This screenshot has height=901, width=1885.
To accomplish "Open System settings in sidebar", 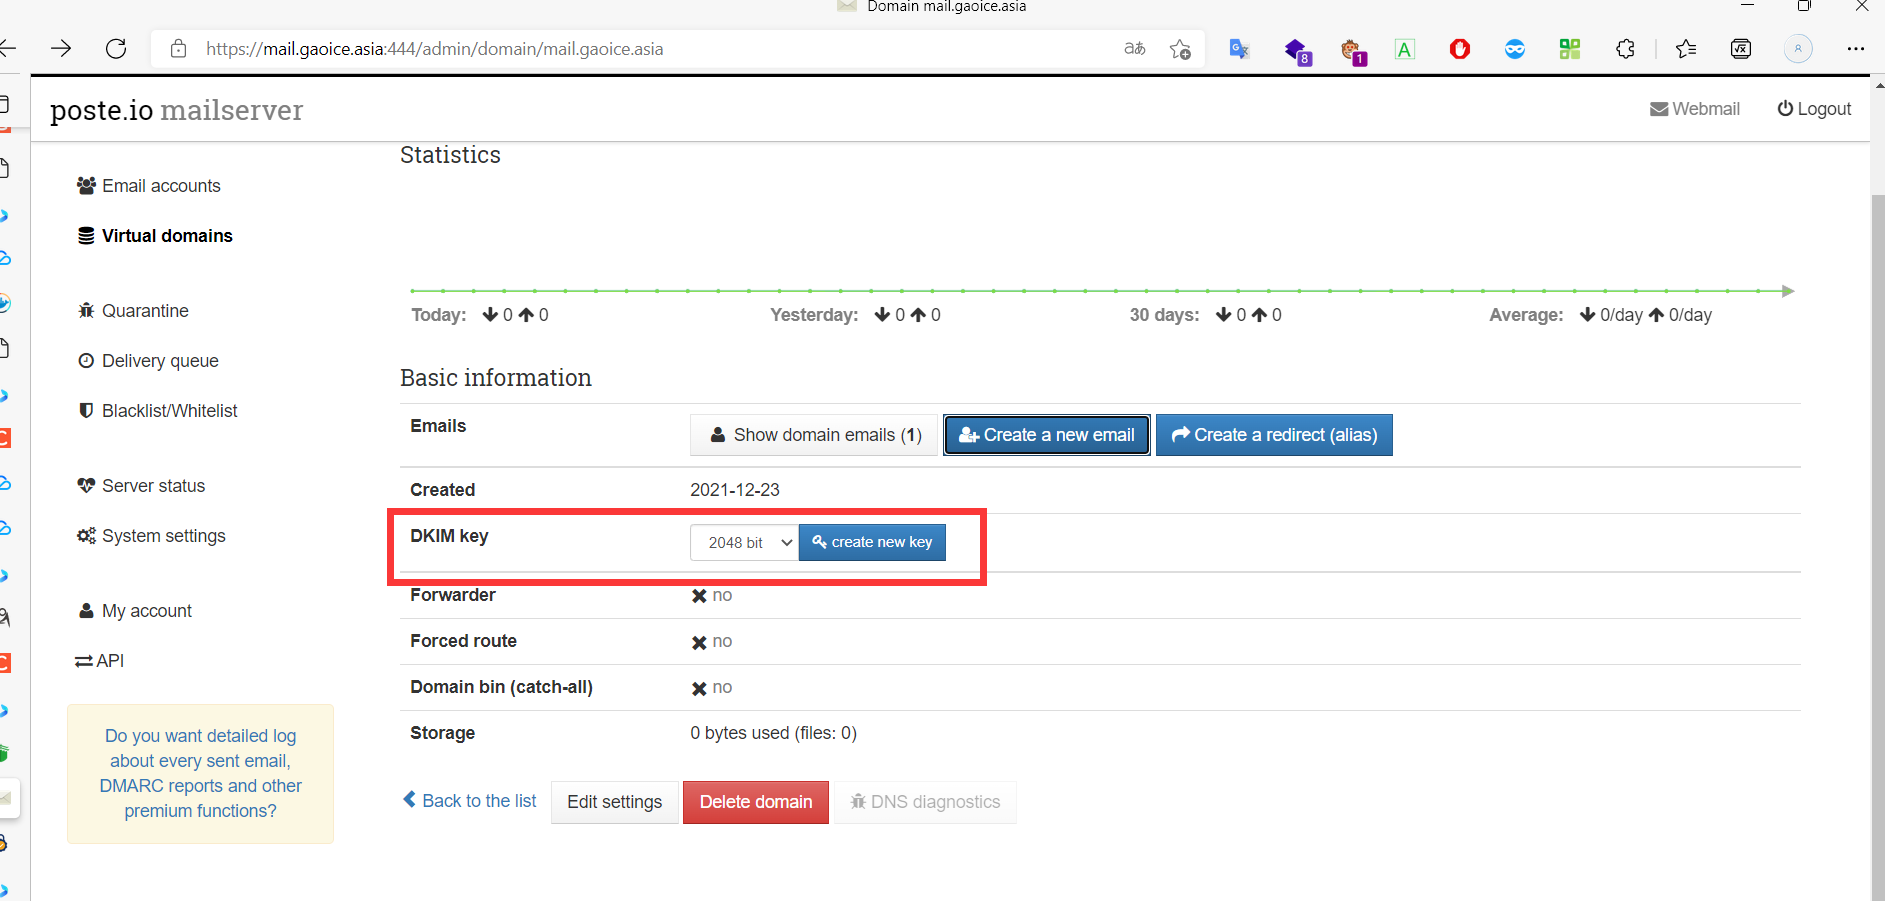I will 163,536.
